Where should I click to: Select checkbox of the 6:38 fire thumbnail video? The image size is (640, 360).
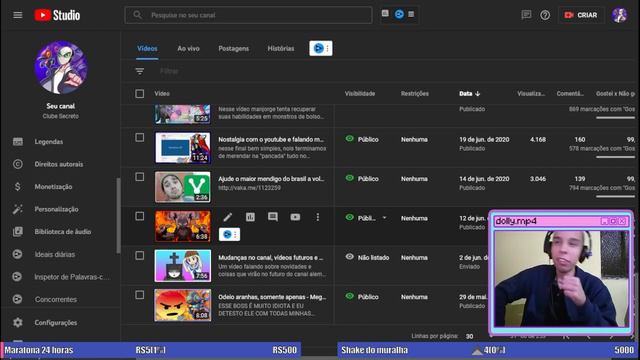[x=140, y=216]
